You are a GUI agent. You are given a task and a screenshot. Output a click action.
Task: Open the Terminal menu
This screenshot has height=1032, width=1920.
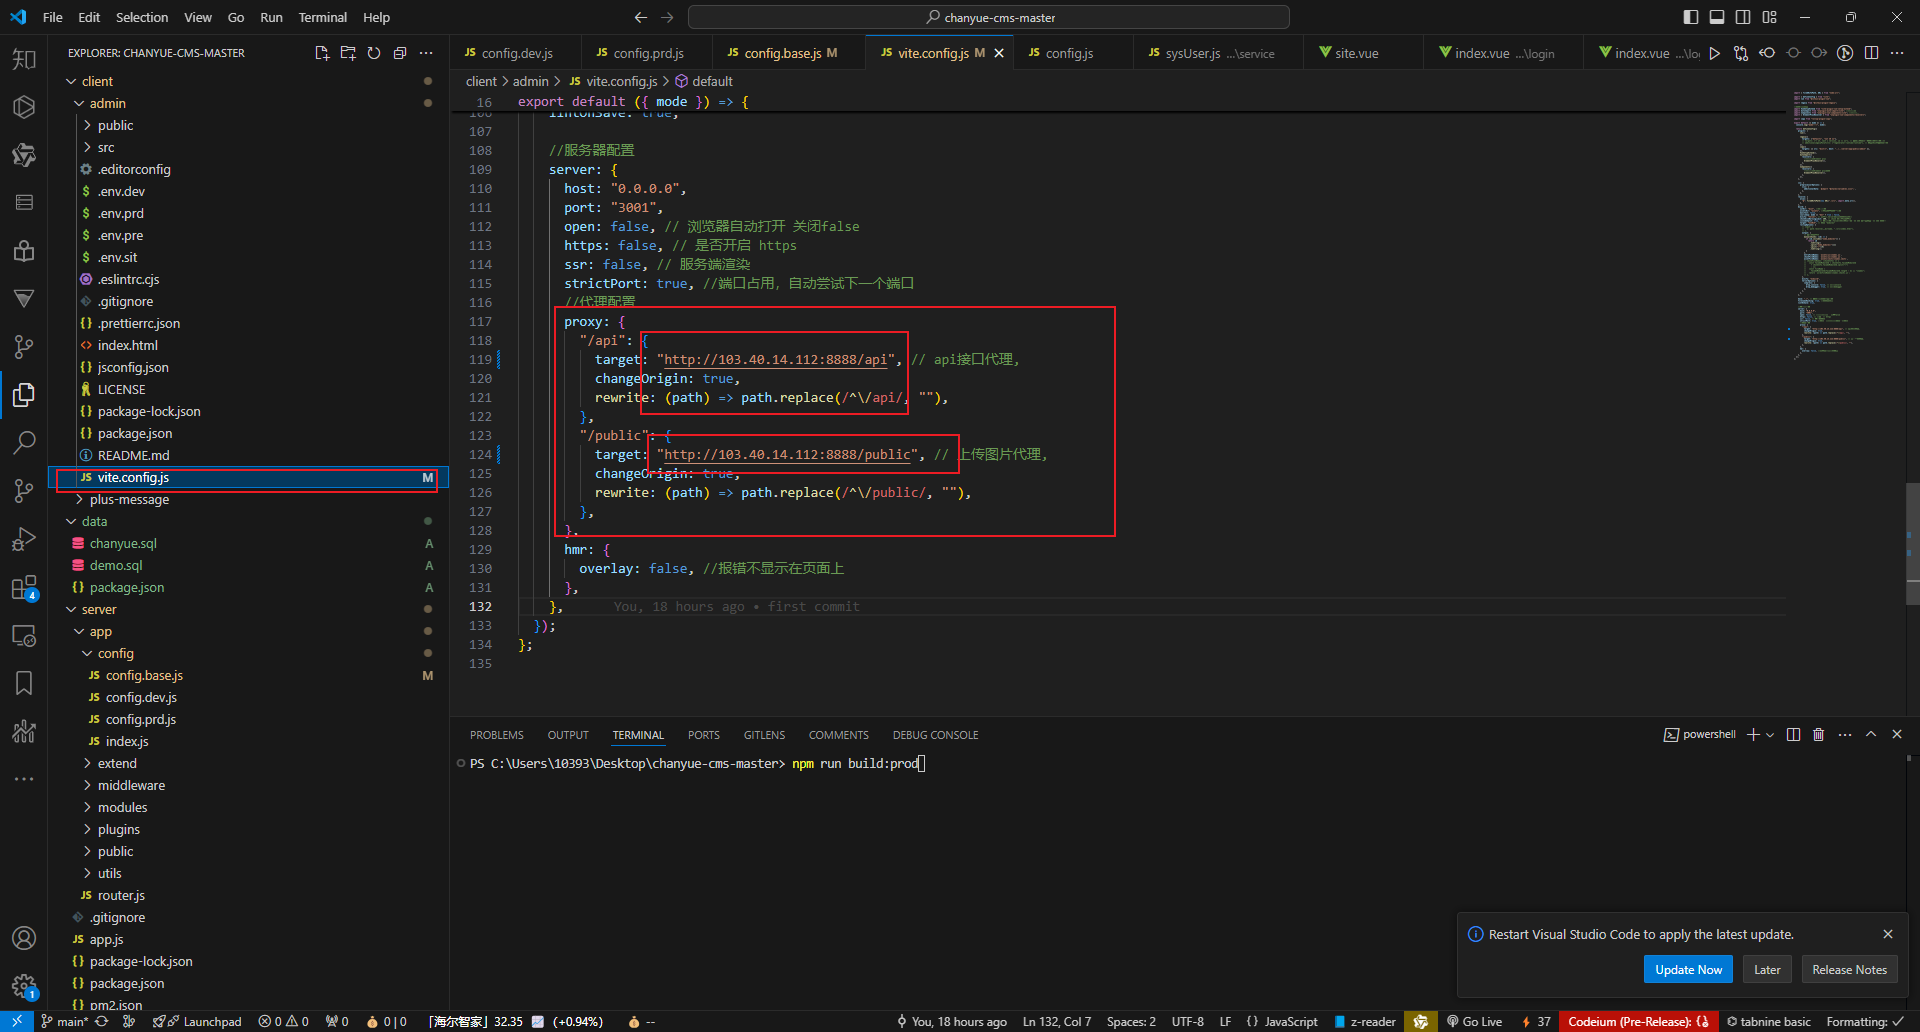click(322, 17)
